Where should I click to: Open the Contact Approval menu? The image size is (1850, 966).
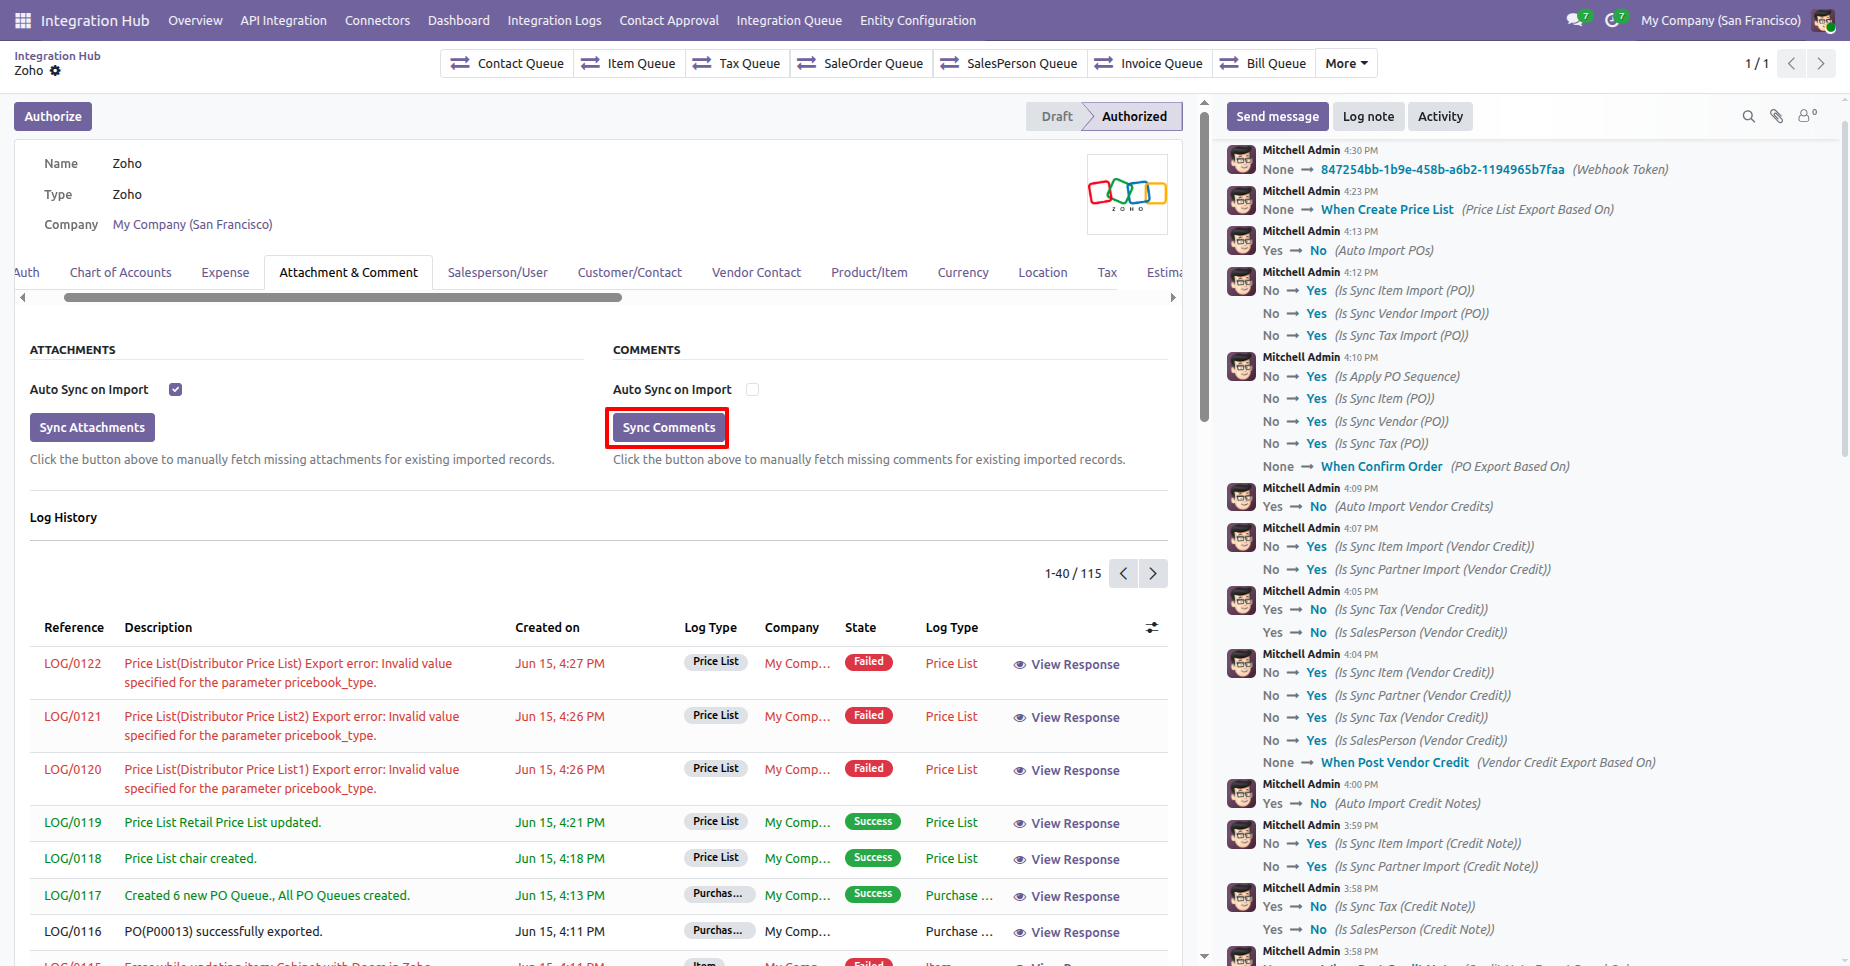point(669,20)
